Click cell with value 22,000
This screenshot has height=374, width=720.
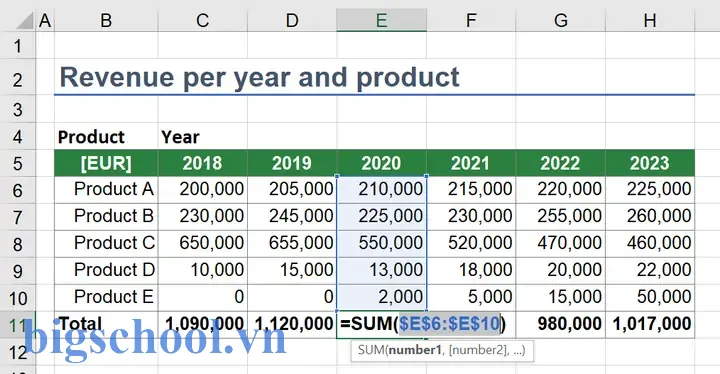[650, 270]
